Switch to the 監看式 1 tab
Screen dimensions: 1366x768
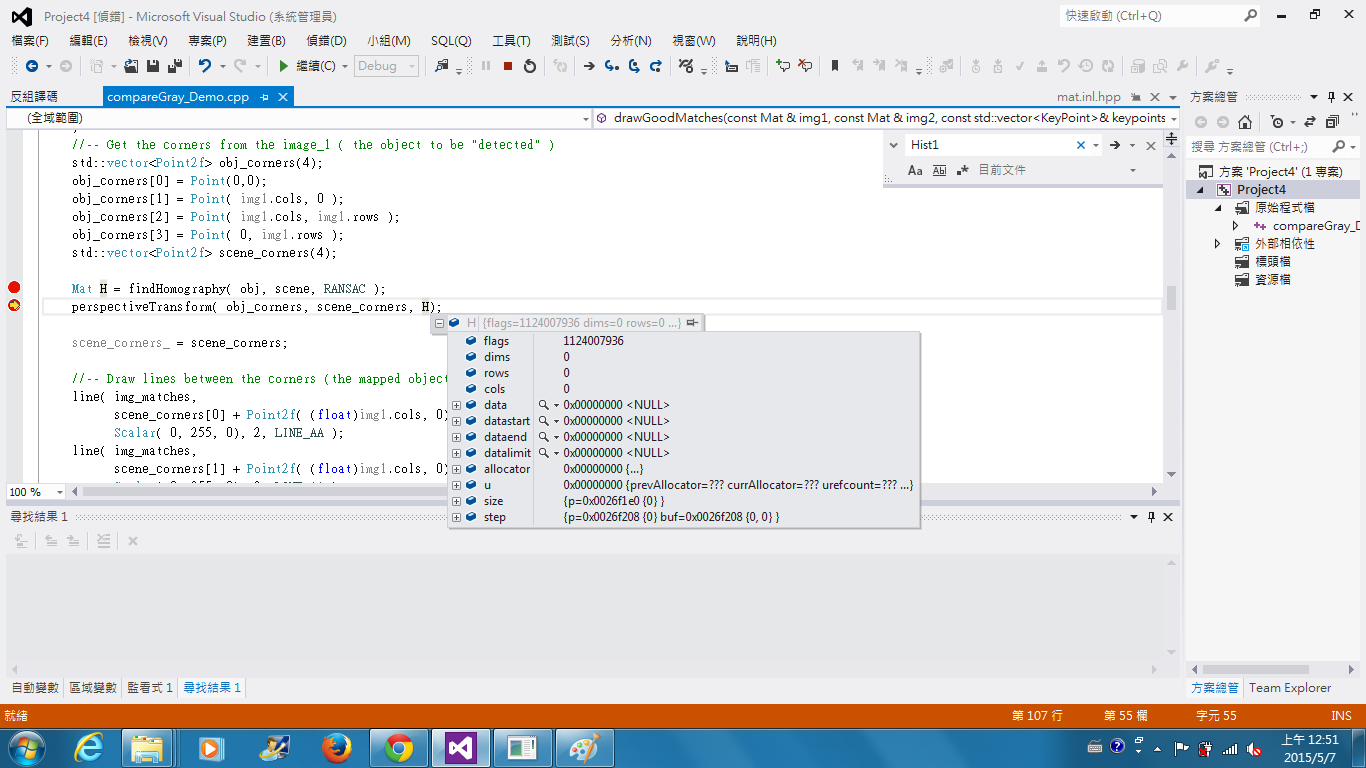[150, 688]
